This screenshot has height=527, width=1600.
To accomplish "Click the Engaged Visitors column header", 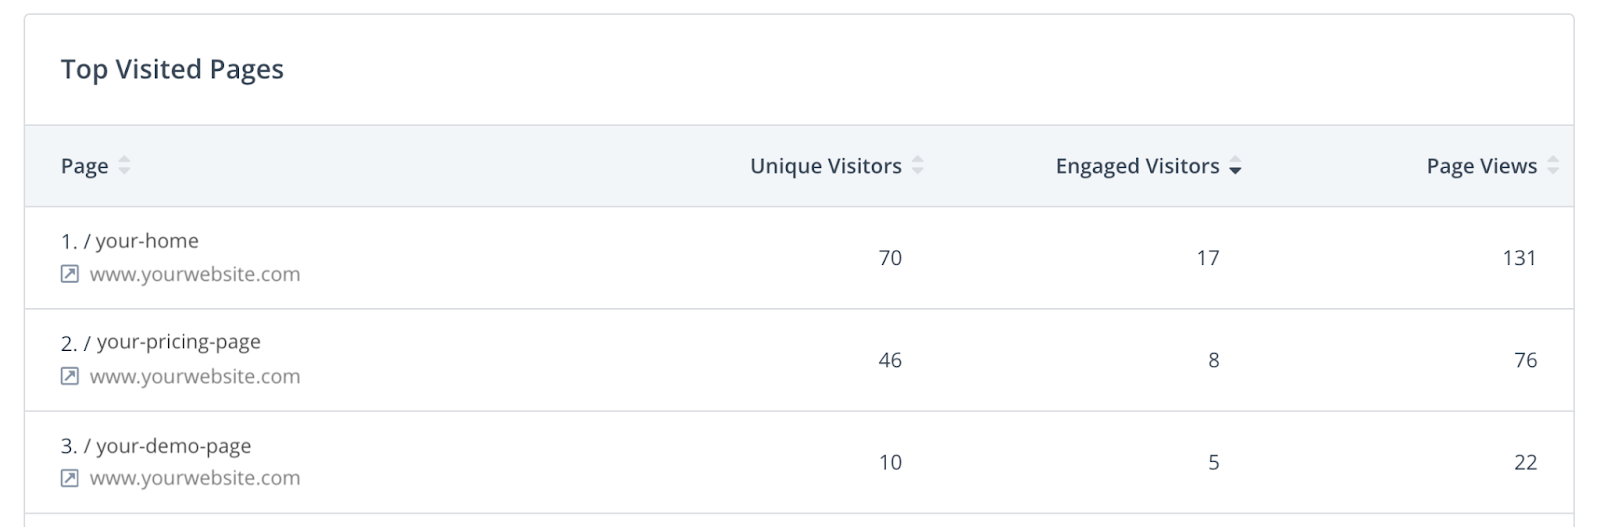I will (1137, 166).
